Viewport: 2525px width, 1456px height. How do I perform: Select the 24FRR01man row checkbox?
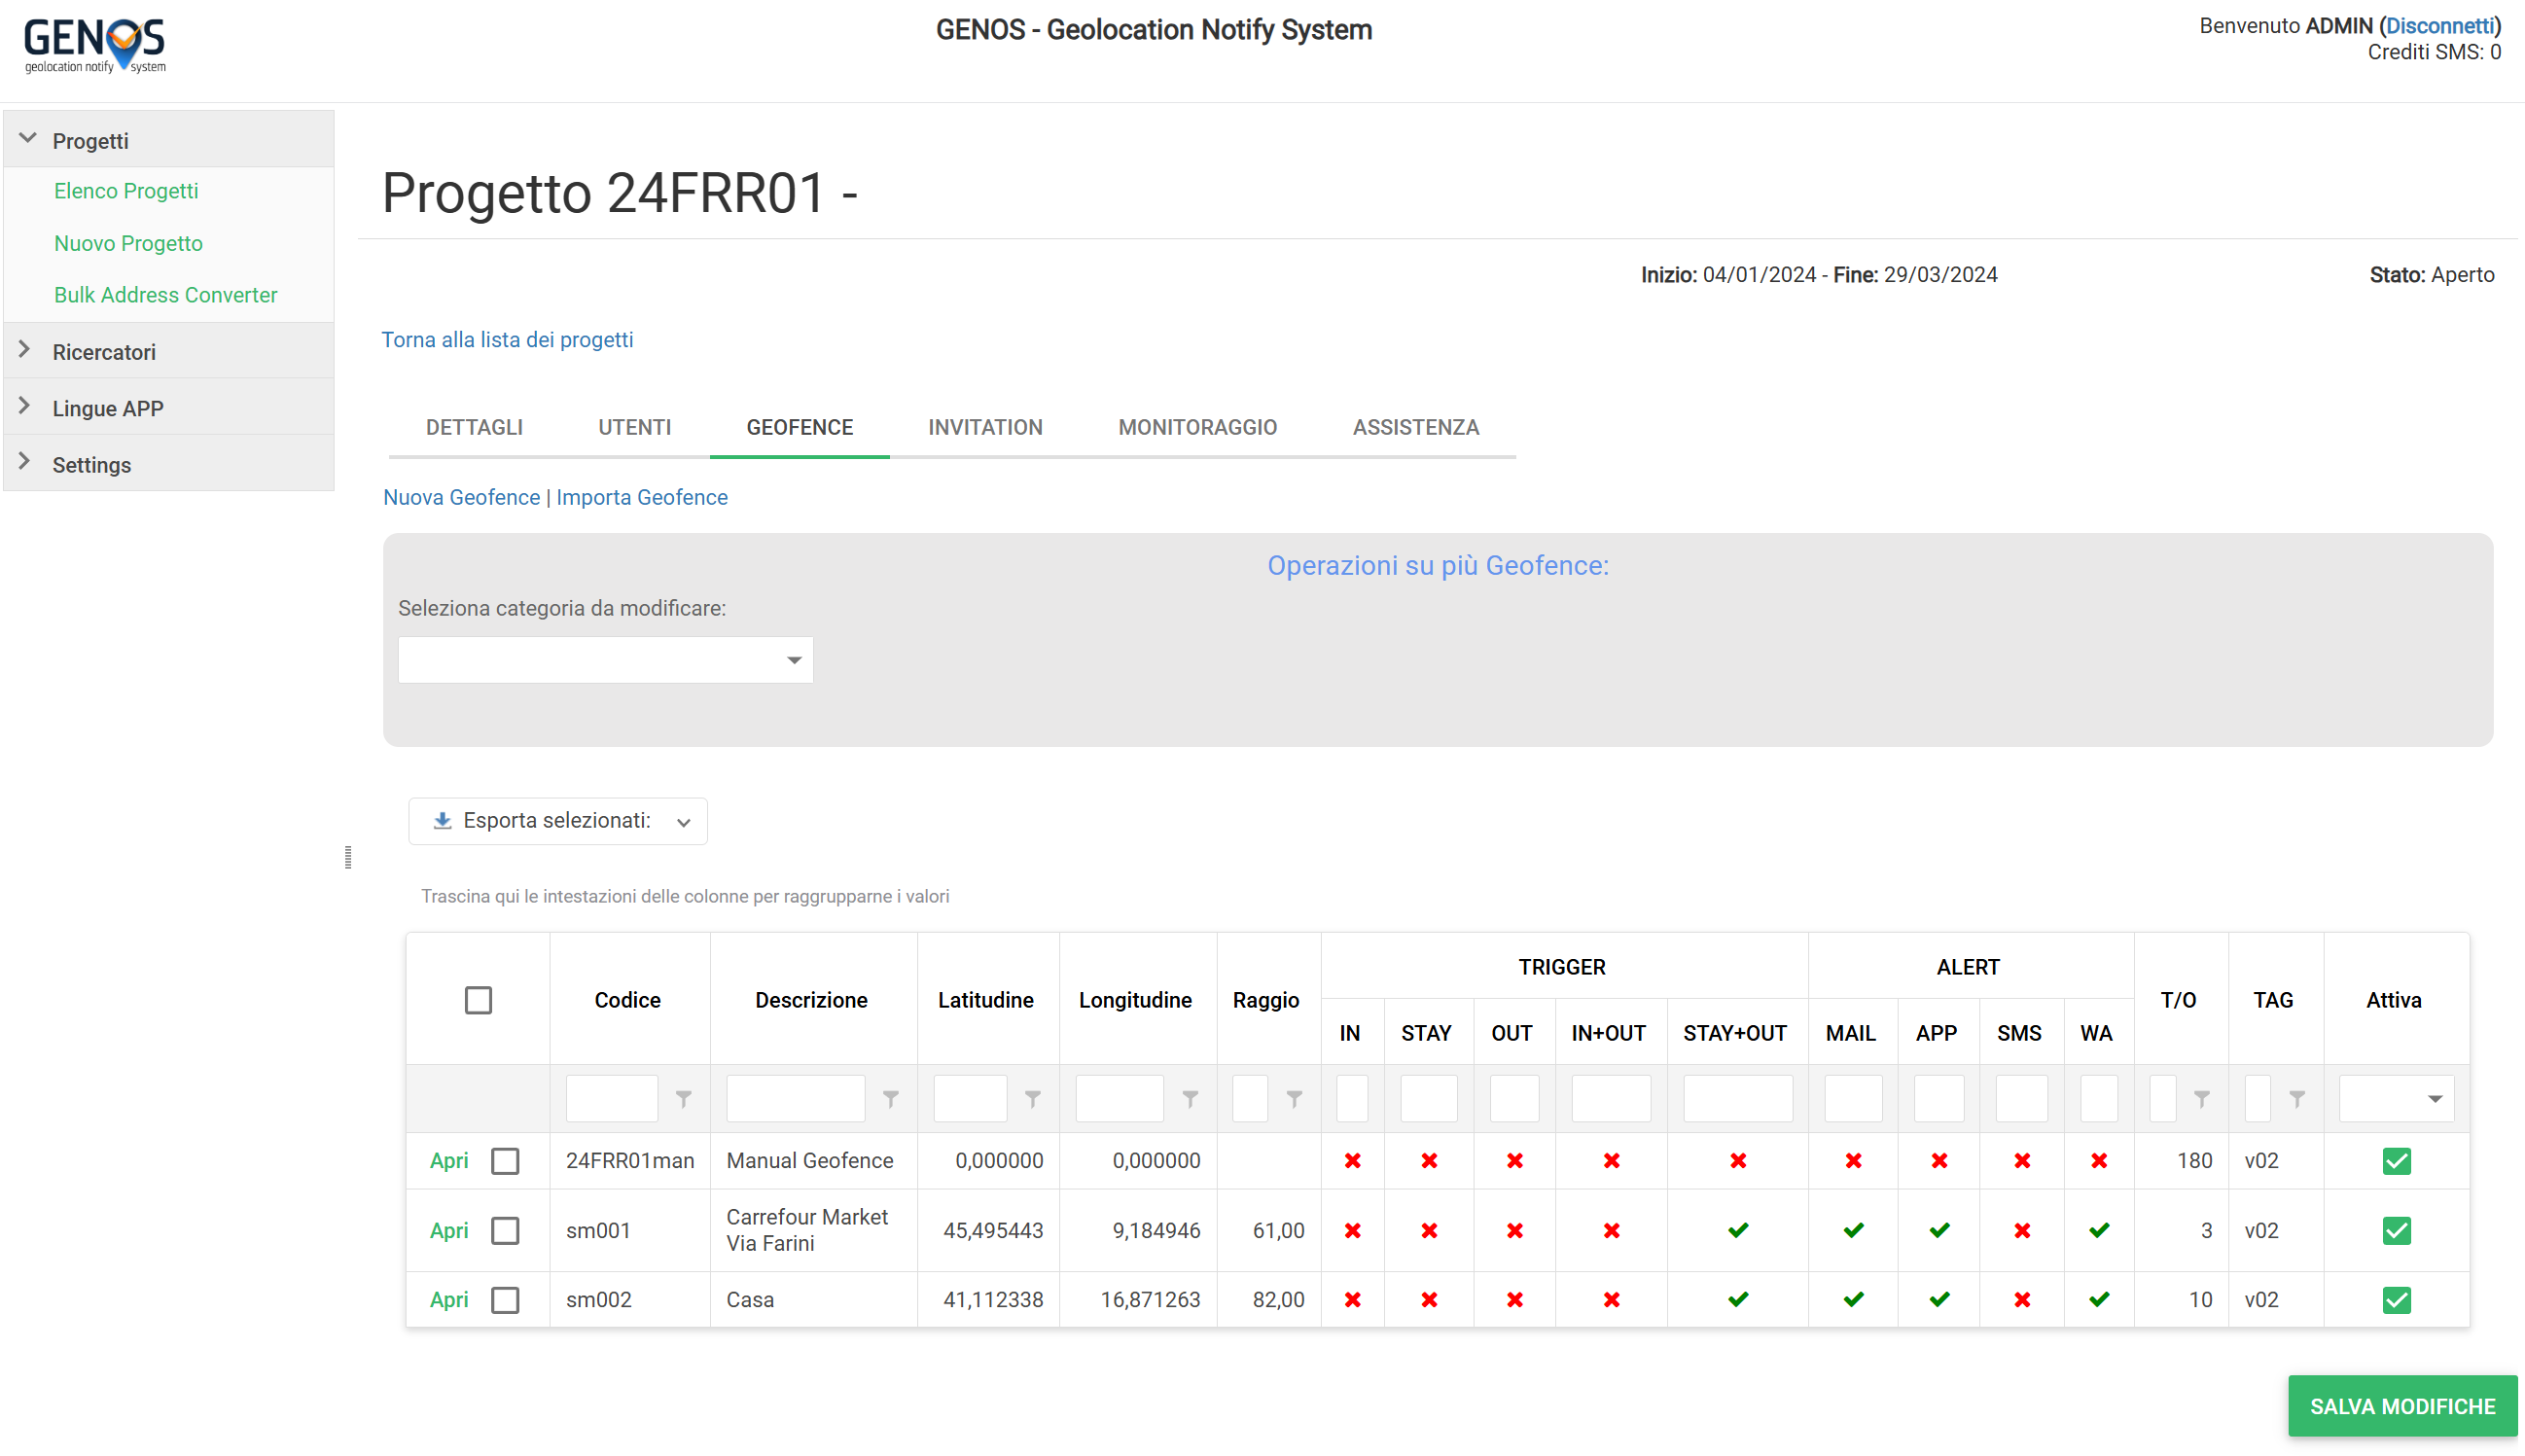505,1160
